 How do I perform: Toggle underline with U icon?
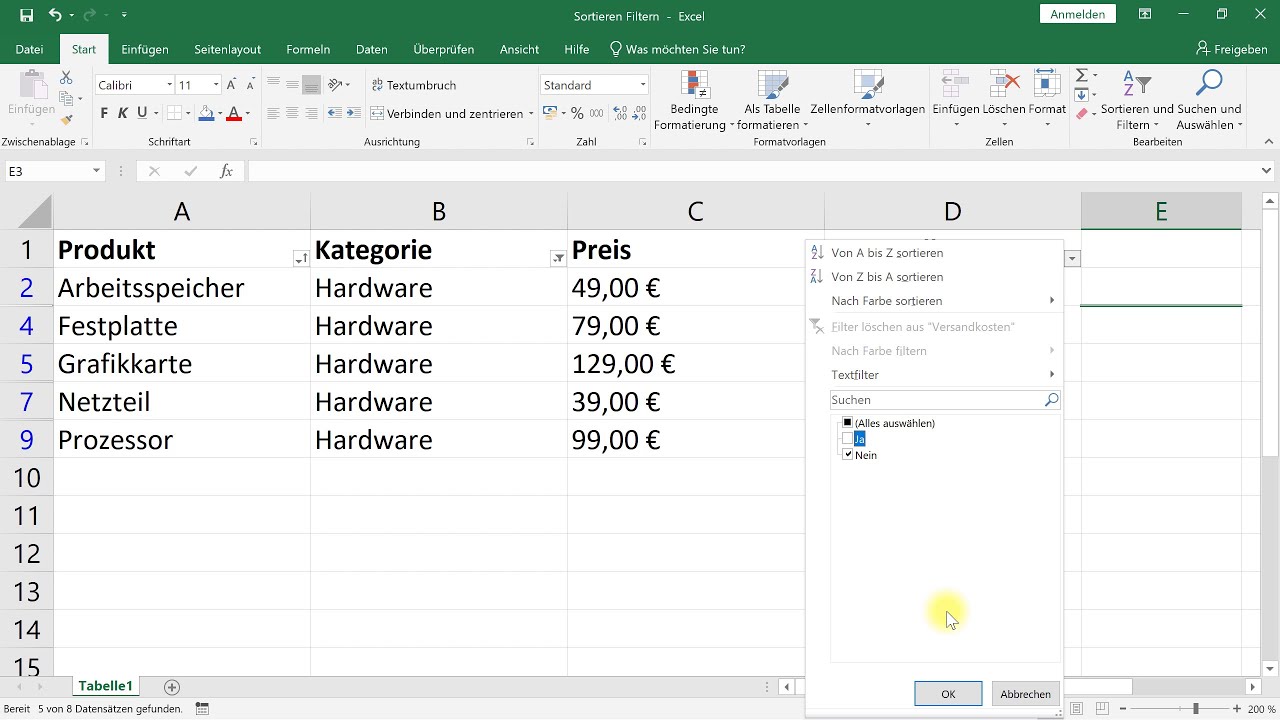click(x=142, y=113)
